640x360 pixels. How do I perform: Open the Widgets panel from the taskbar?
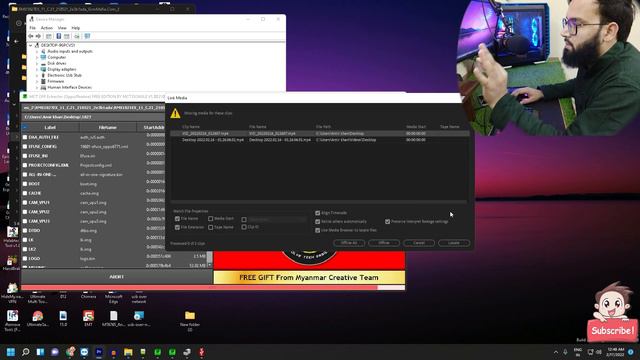pyautogui.click(x=40, y=352)
